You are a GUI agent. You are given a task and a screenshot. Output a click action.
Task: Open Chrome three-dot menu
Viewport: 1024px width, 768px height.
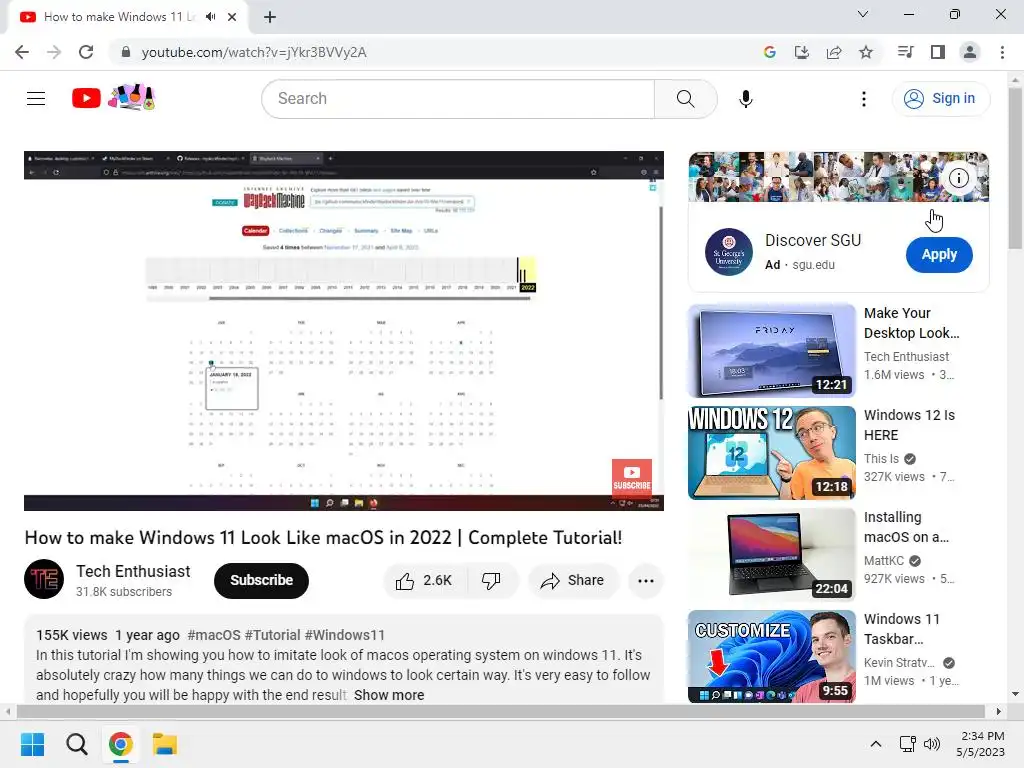[1002, 52]
